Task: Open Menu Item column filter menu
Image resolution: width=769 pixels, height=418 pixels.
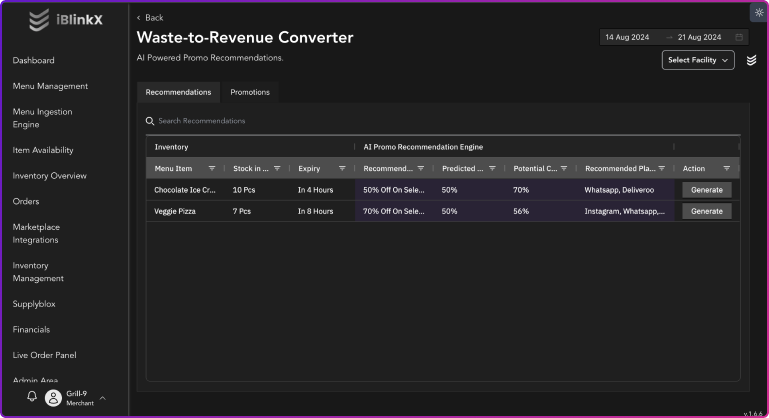Action: pyautogui.click(x=212, y=169)
